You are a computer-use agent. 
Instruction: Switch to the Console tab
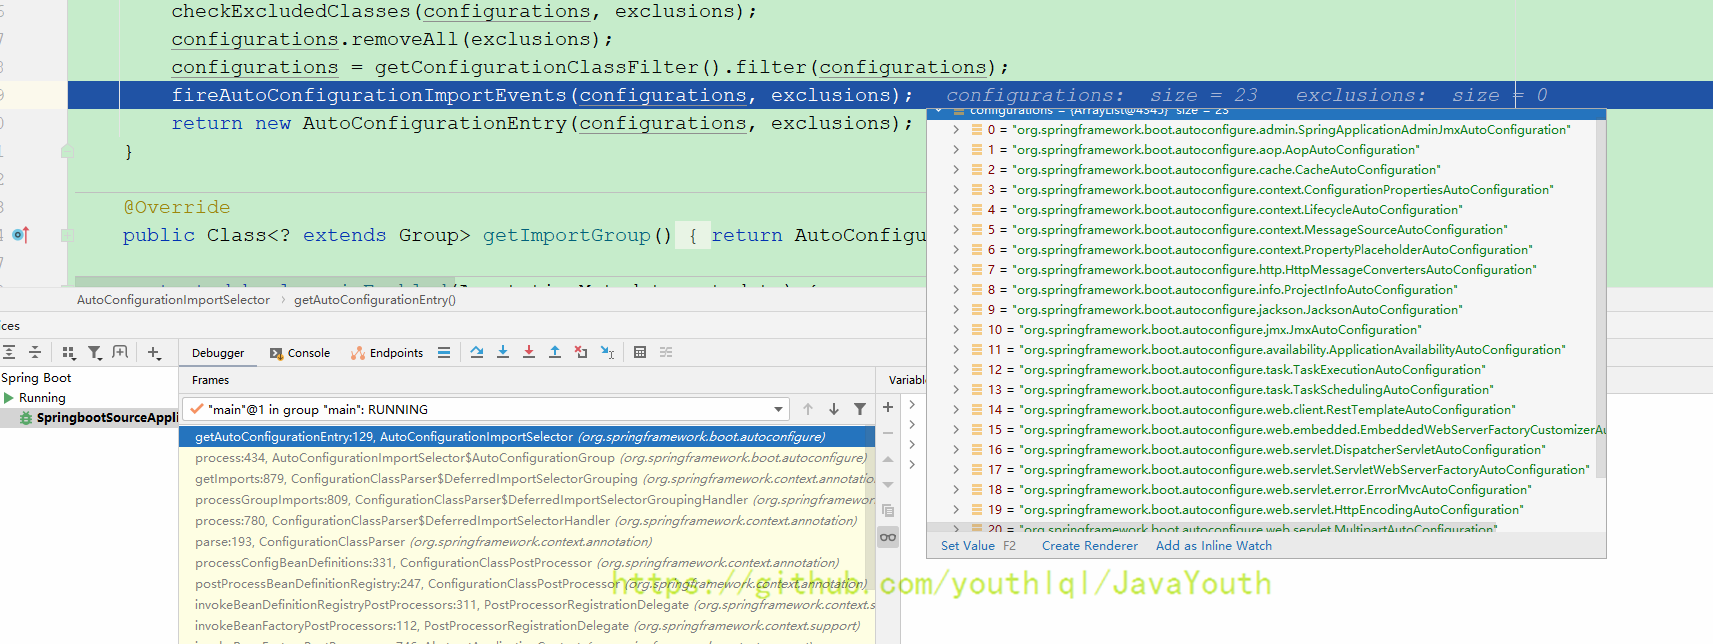pyautogui.click(x=300, y=353)
